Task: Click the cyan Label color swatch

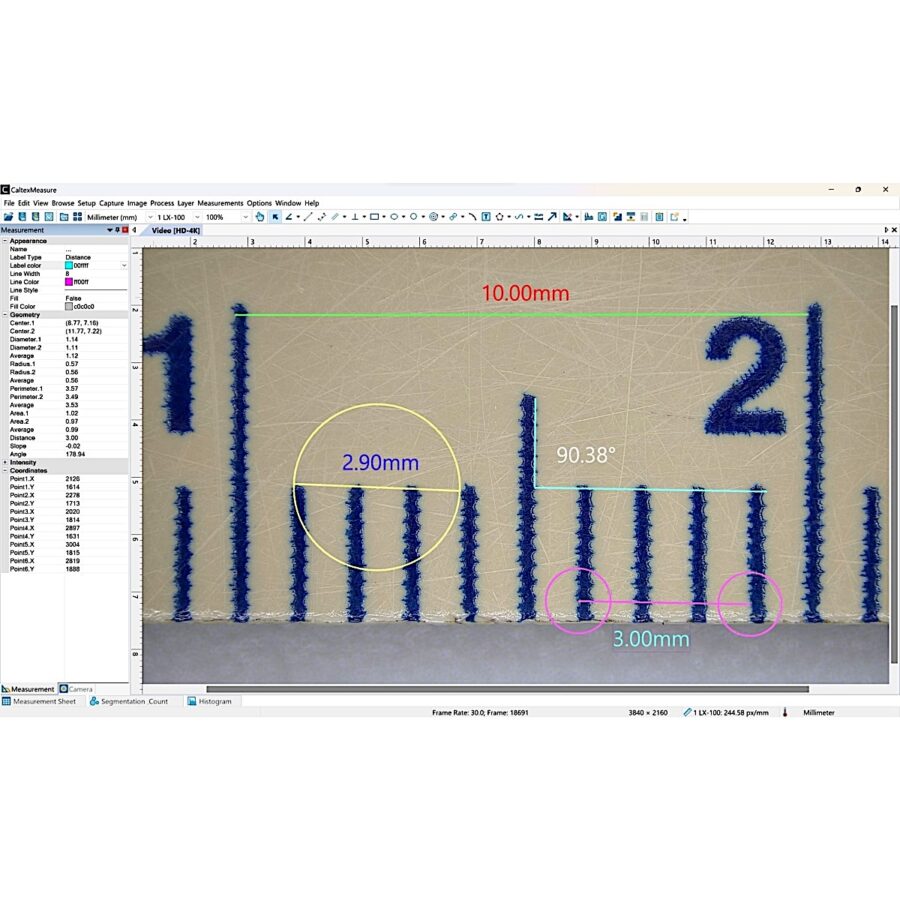Action: coord(69,266)
